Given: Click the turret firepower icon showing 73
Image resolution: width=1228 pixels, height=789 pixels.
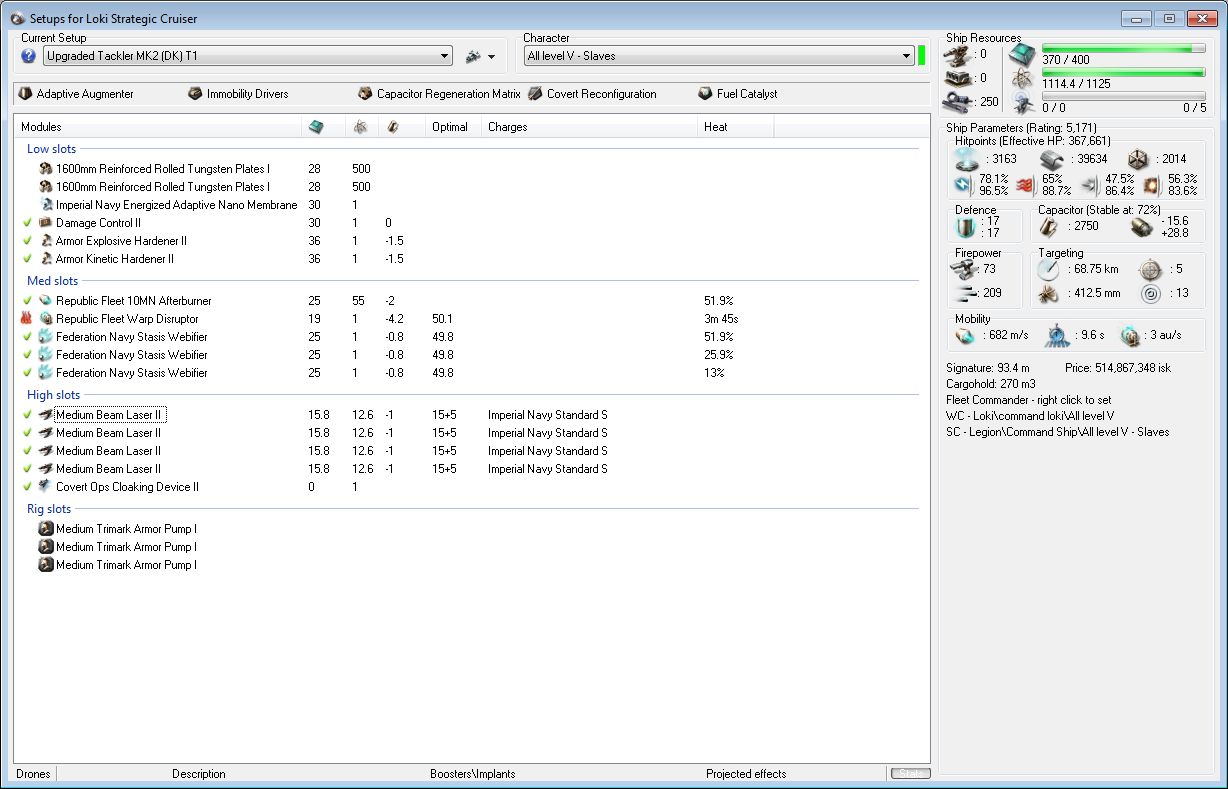Looking at the screenshot, I should (x=964, y=269).
